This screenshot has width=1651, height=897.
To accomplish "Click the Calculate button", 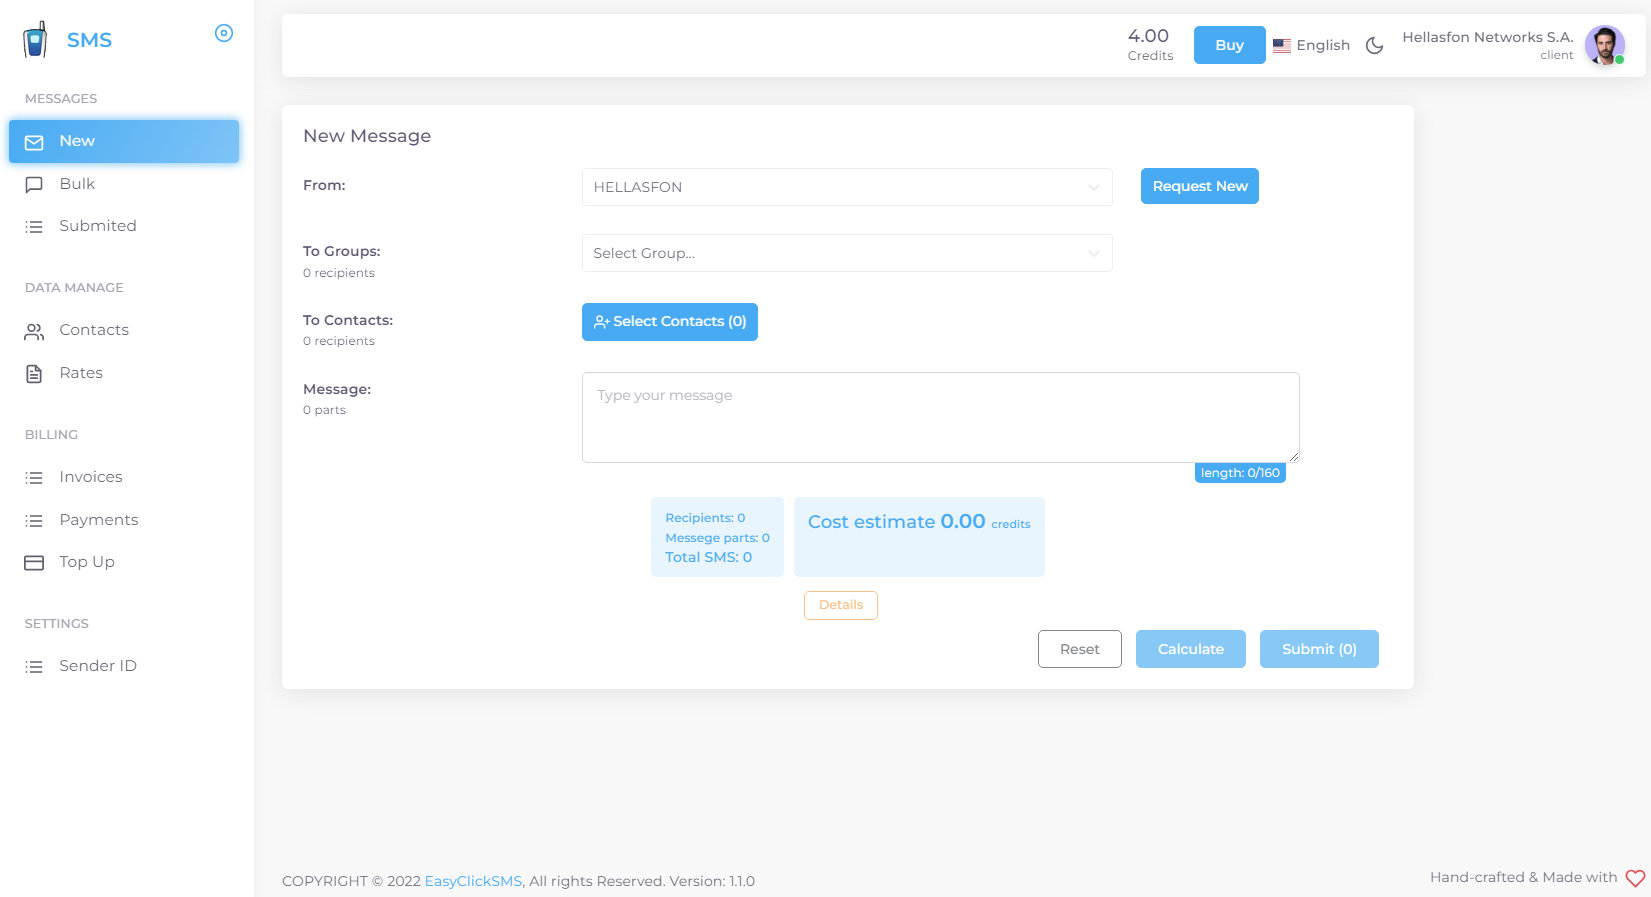I will 1191,649.
